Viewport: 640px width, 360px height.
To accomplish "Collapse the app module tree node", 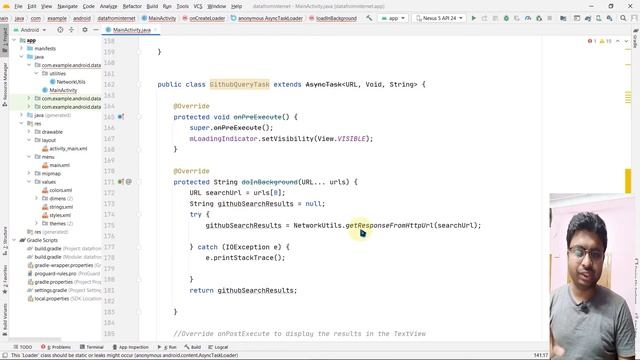I will click(14, 40).
